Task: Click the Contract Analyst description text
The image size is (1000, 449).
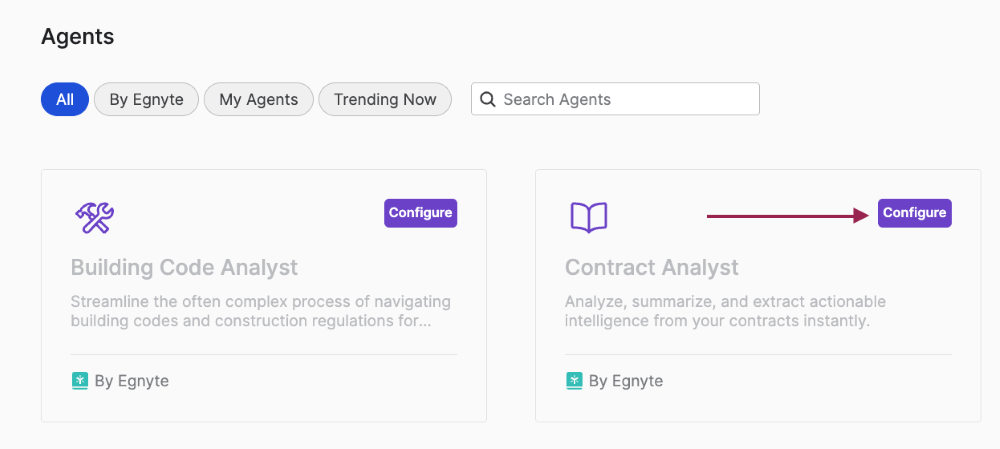Action: (x=724, y=311)
